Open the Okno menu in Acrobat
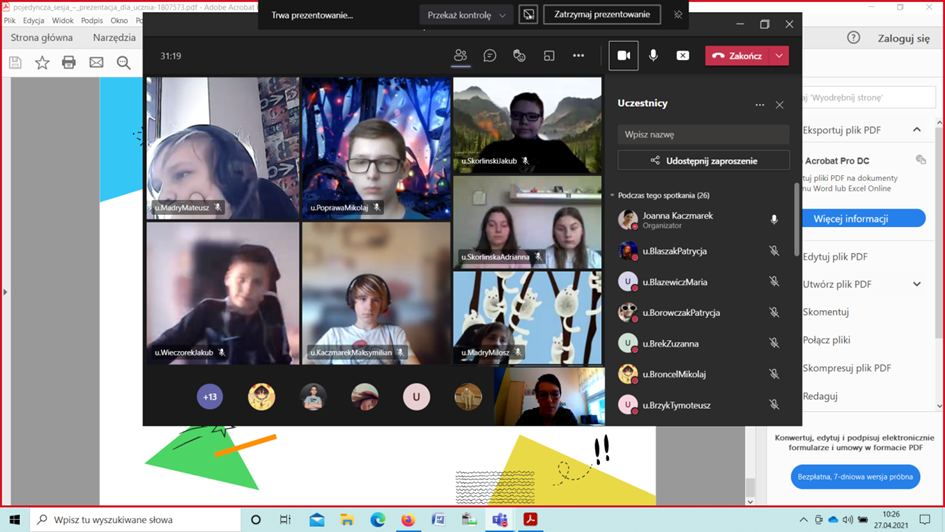This screenshot has width=945, height=532. pyautogui.click(x=119, y=20)
